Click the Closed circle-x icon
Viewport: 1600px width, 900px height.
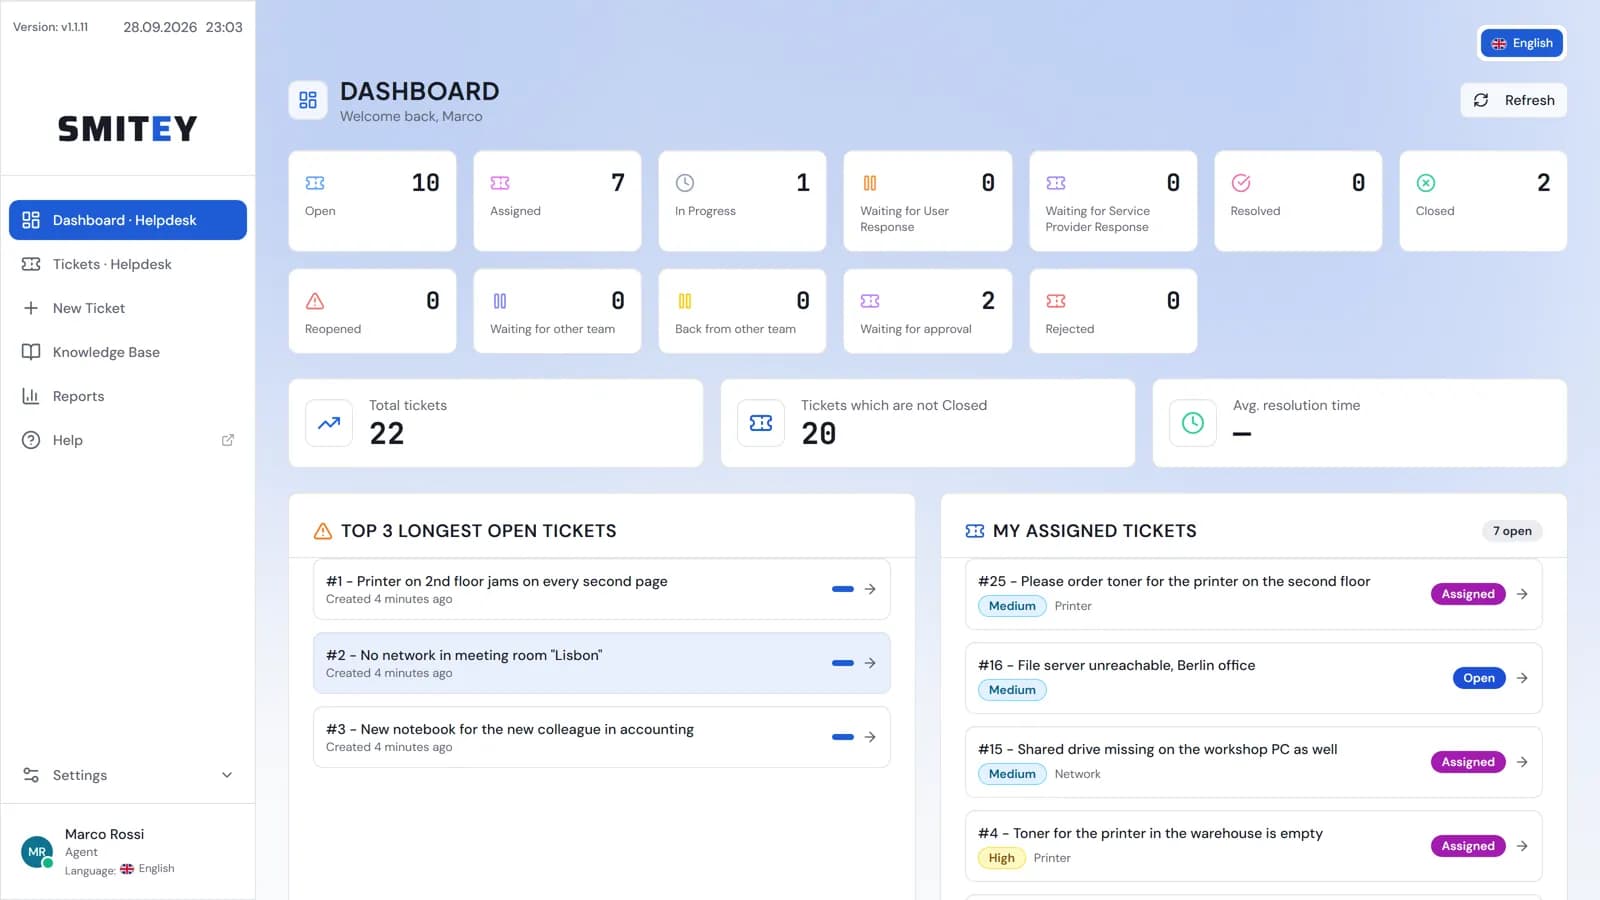click(1426, 183)
